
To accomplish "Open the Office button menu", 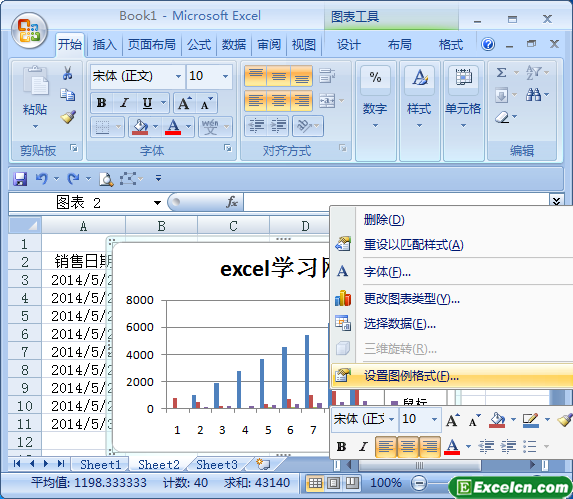I will [29, 31].
